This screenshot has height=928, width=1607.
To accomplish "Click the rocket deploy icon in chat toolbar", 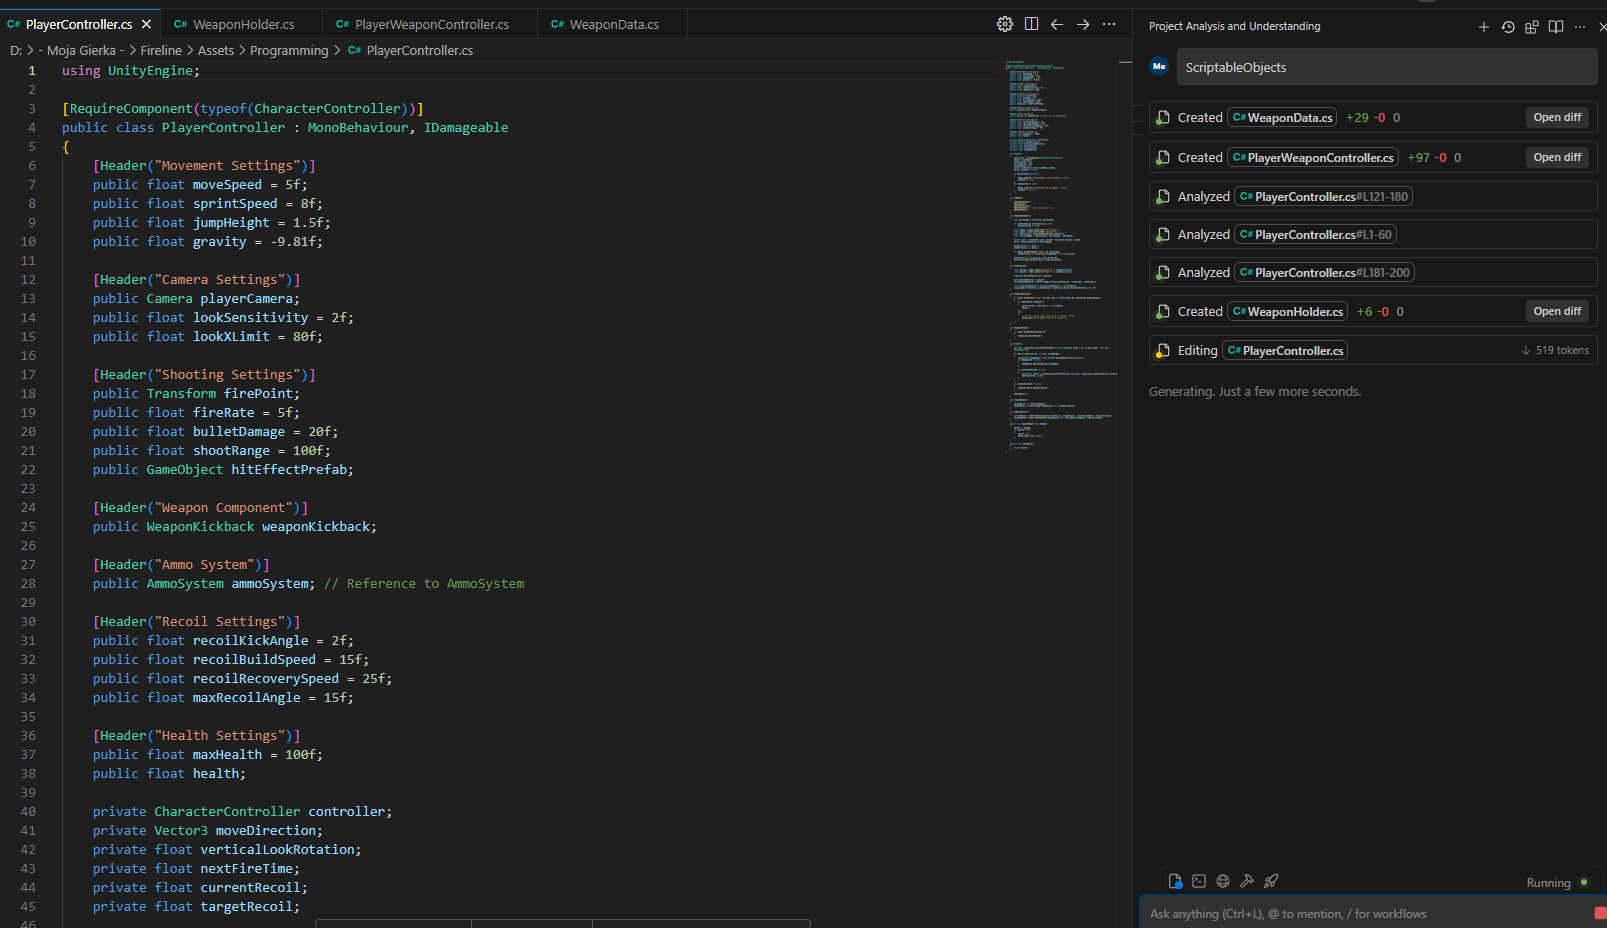I will click(1271, 881).
